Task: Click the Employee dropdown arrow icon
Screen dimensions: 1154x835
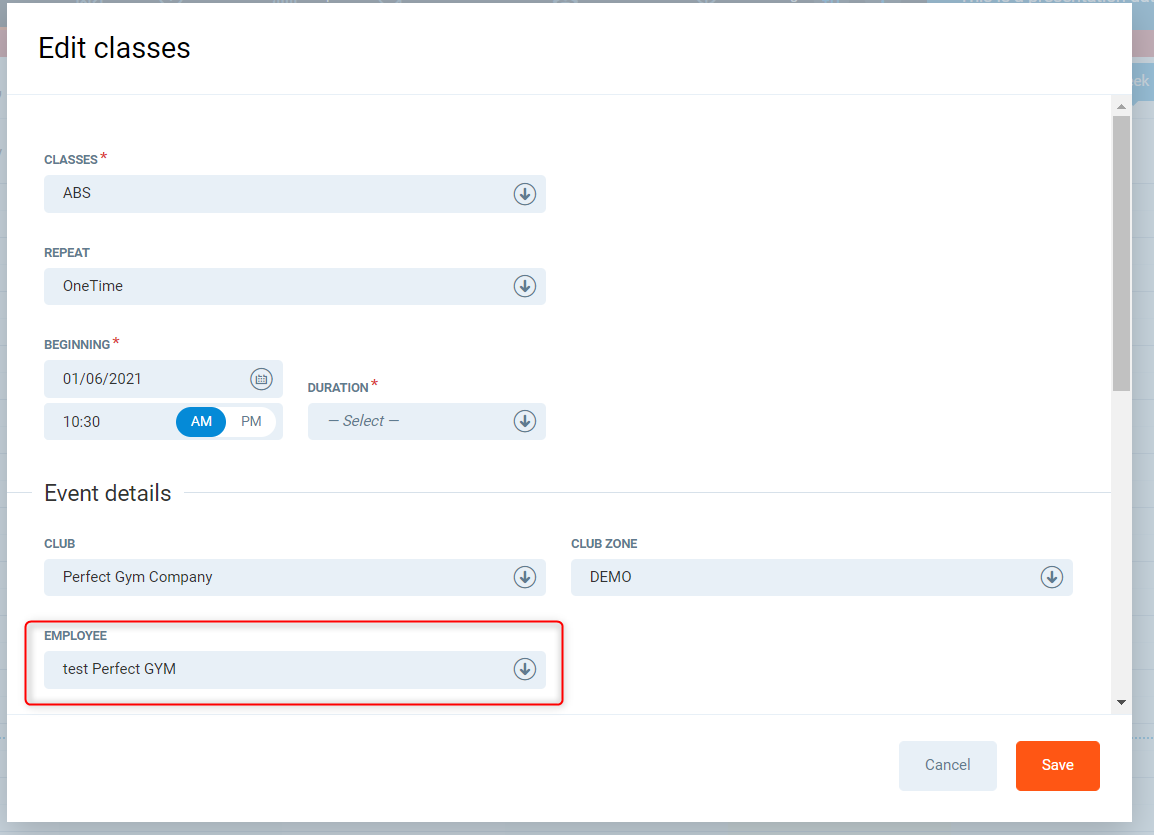Action: [525, 669]
